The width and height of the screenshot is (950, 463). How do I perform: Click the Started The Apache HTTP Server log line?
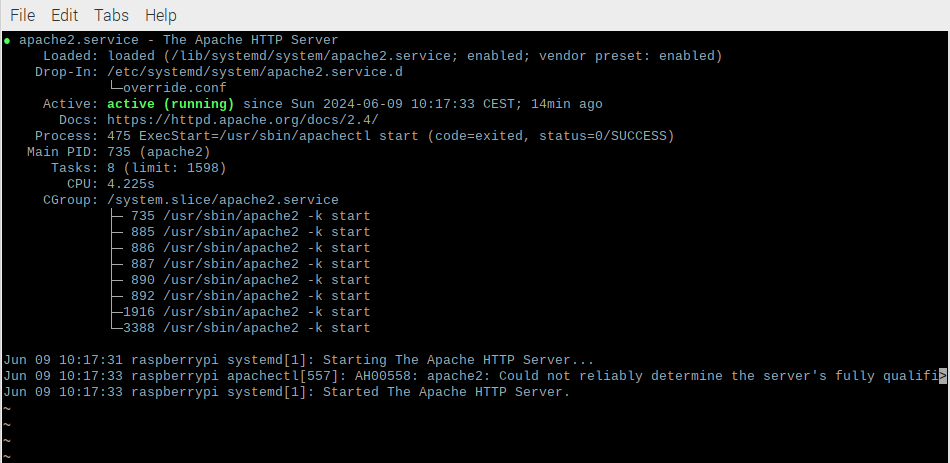[287, 392]
